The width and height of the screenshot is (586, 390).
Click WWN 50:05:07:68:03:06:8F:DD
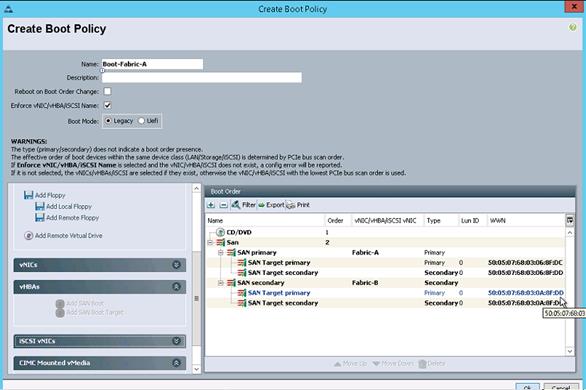(525, 273)
